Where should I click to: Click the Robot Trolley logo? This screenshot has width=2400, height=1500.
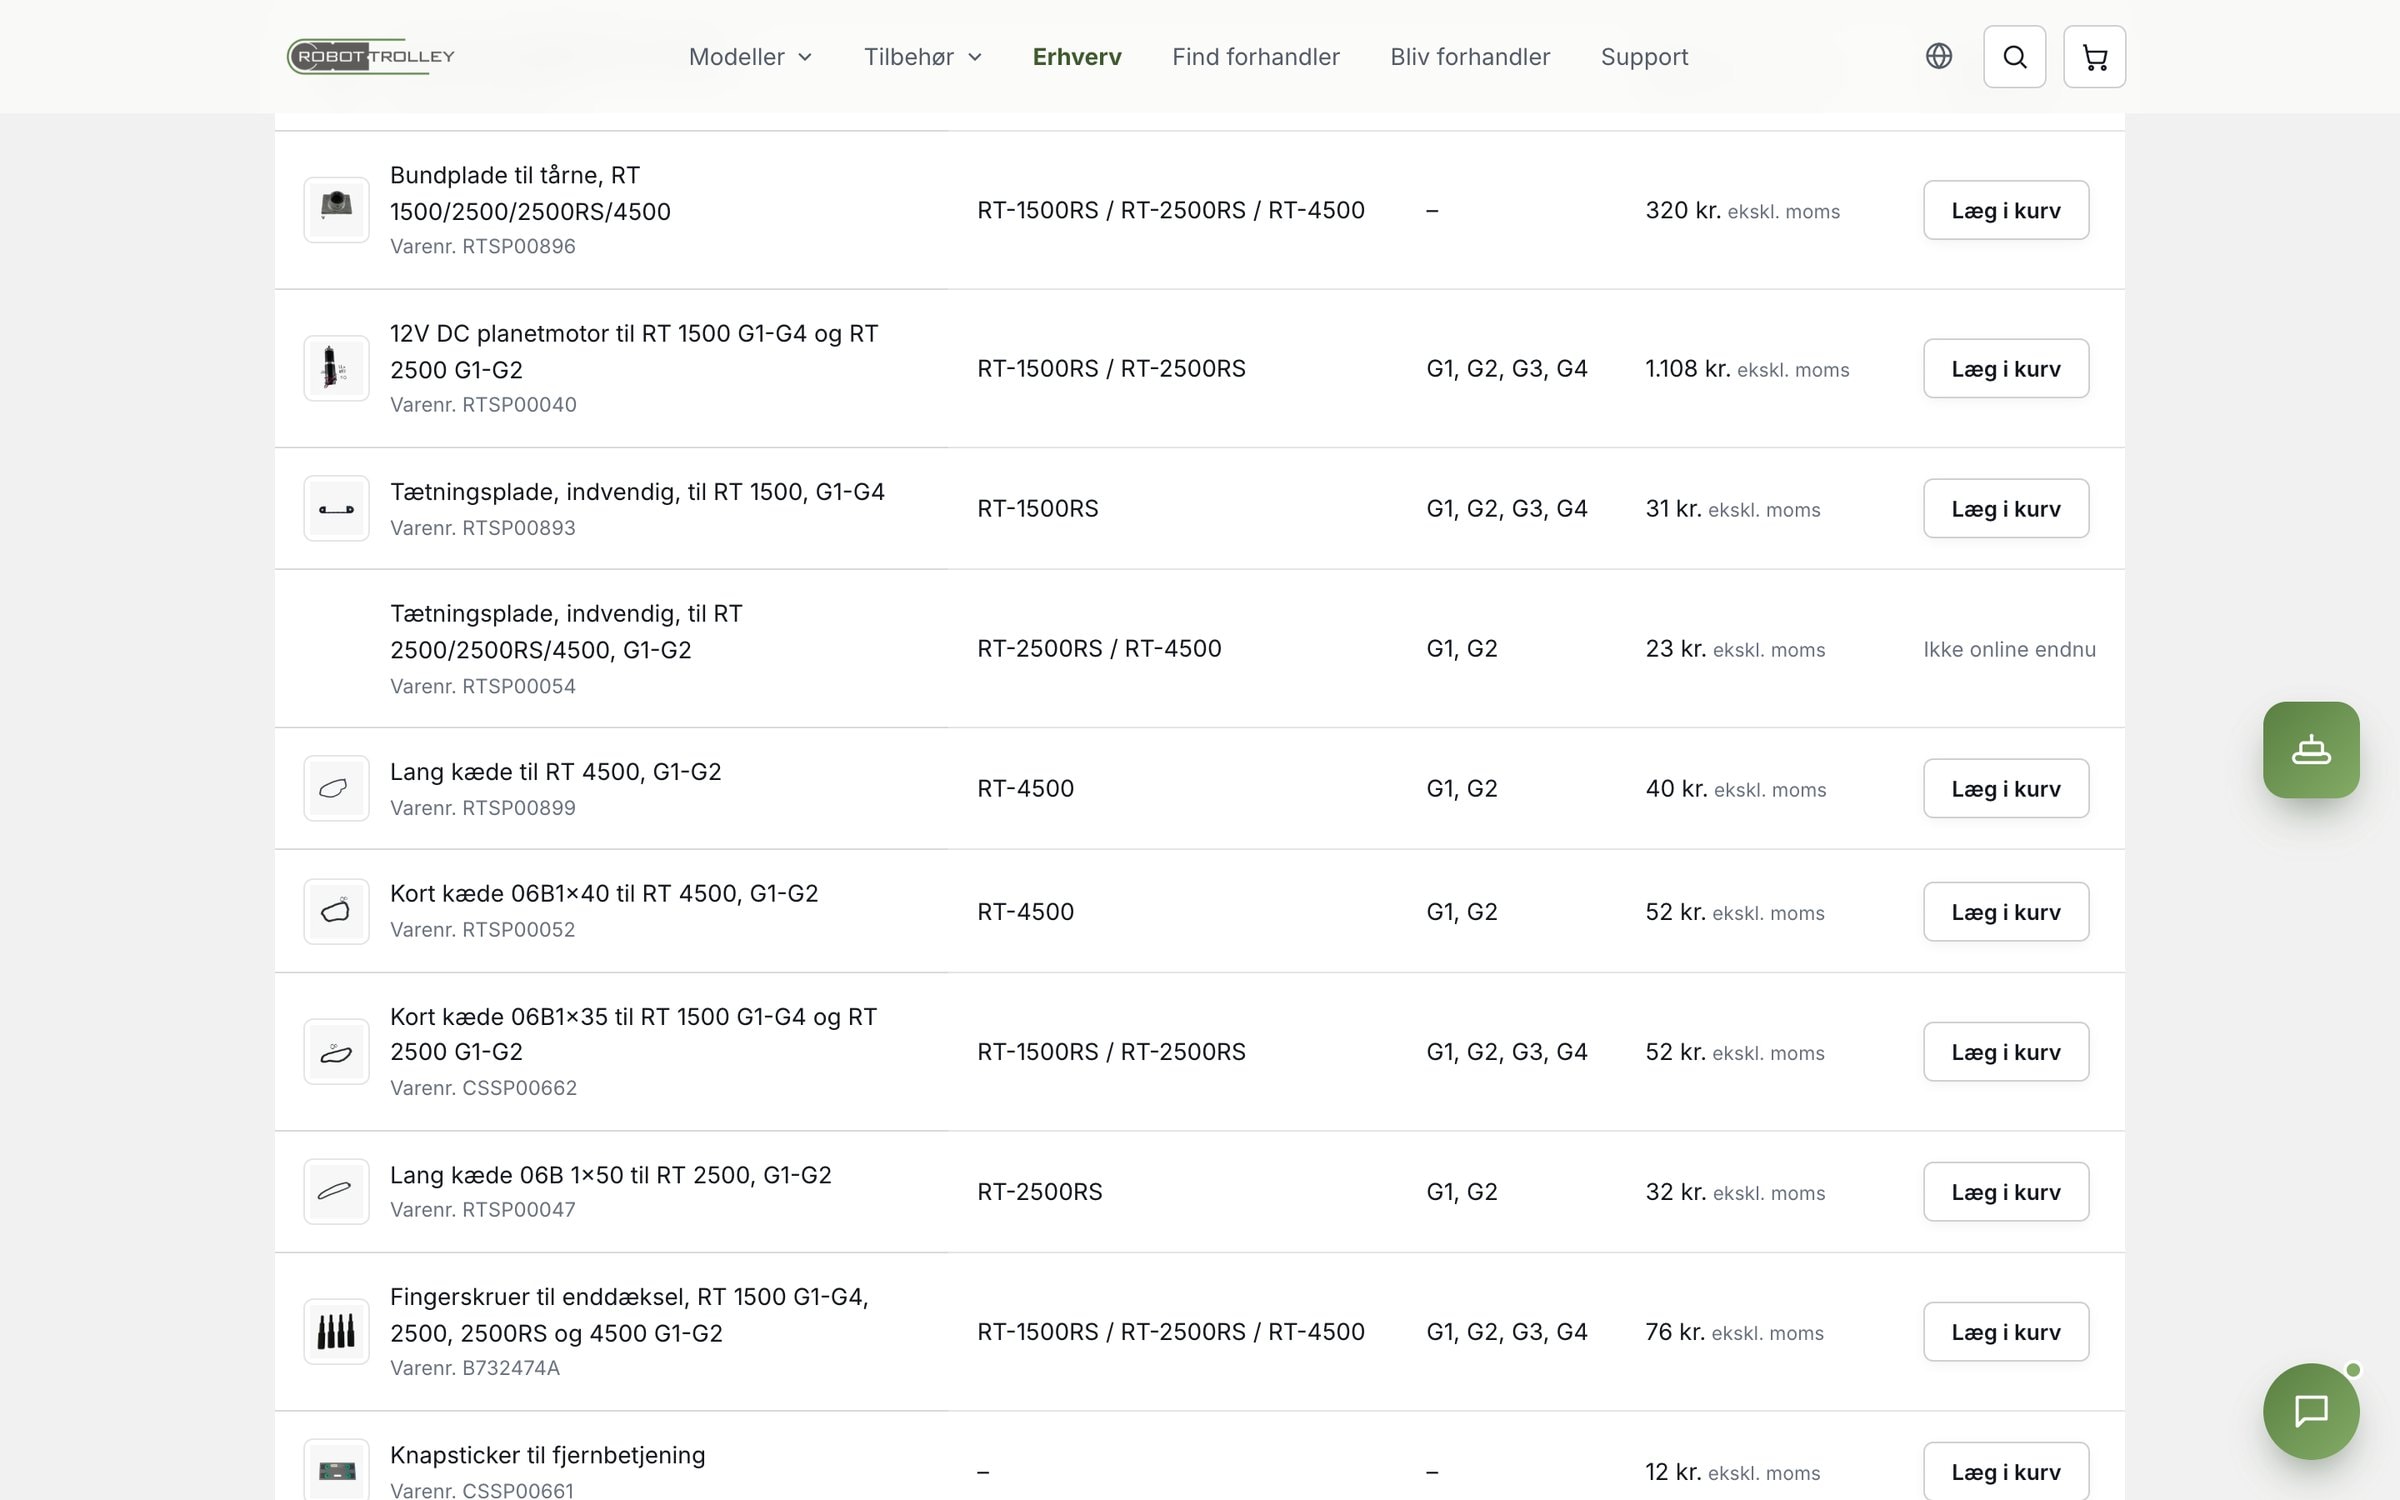pyautogui.click(x=371, y=56)
